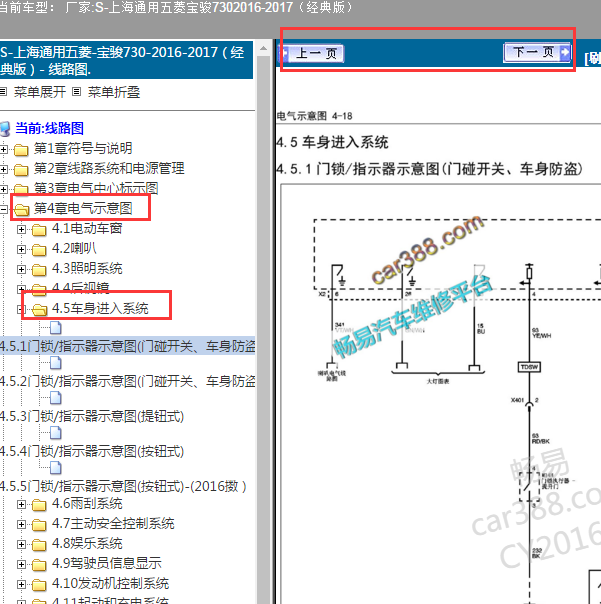This screenshot has height=604, width=601.
Task: Click the page icon above 4.5.5门锁 (2016款)
Action: [x=56, y=468]
